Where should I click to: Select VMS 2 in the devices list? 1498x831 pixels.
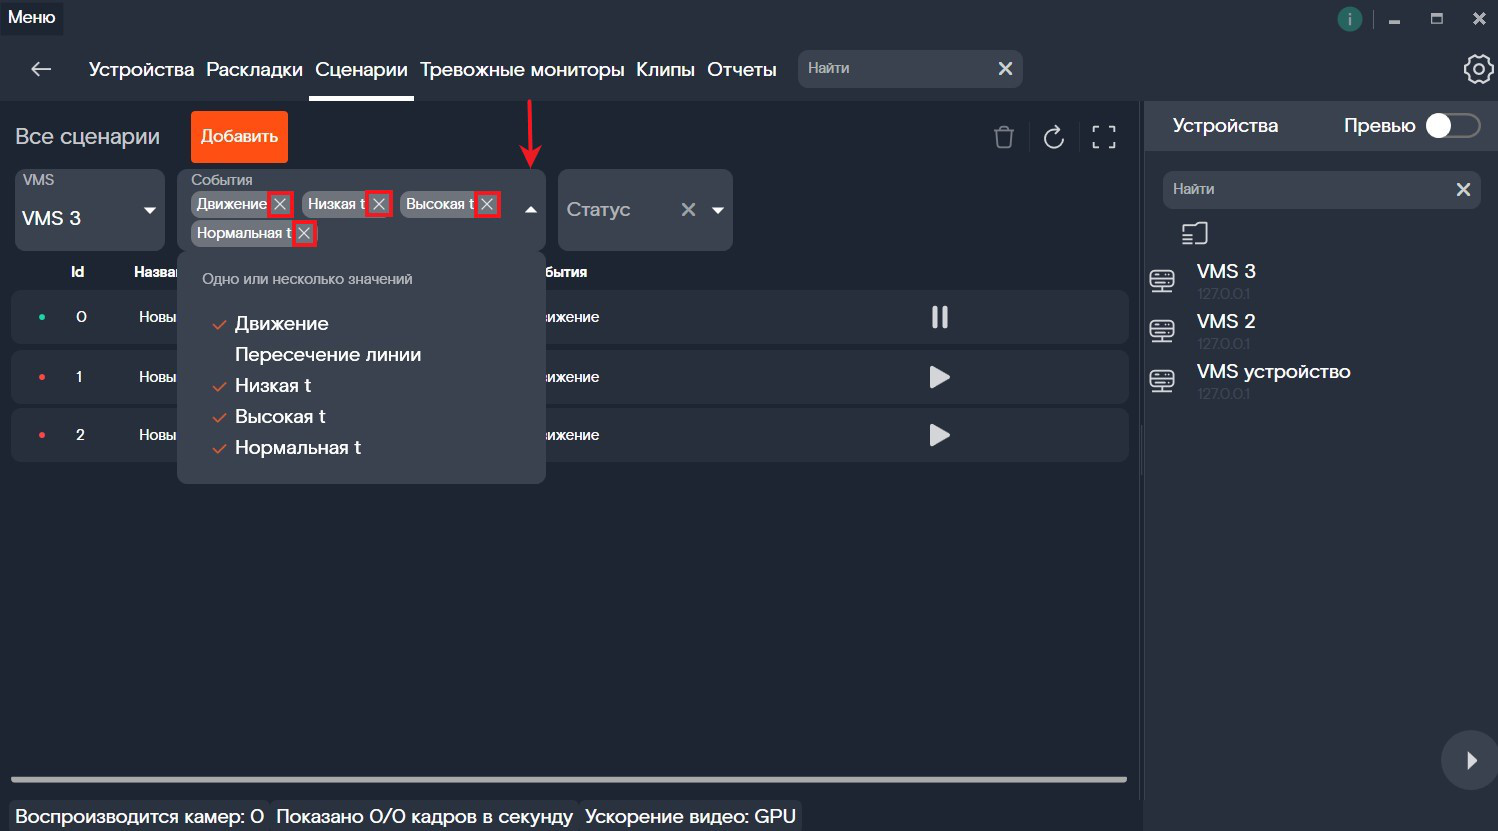(x=1226, y=321)
